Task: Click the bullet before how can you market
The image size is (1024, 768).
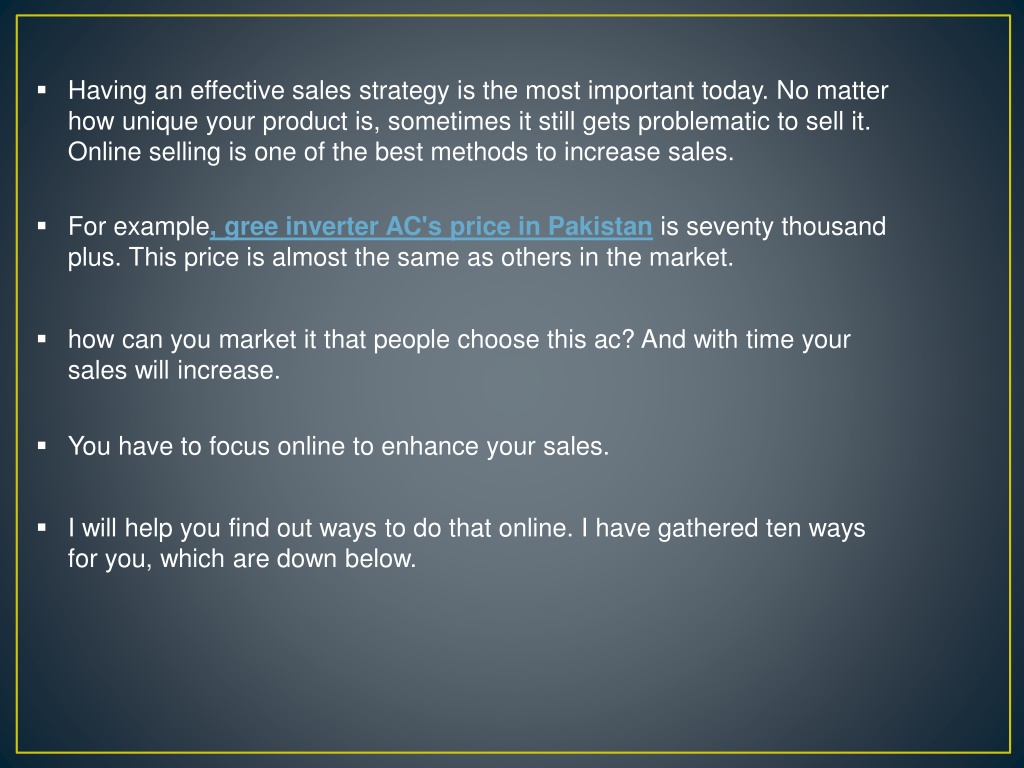Action: pos(42,339)
